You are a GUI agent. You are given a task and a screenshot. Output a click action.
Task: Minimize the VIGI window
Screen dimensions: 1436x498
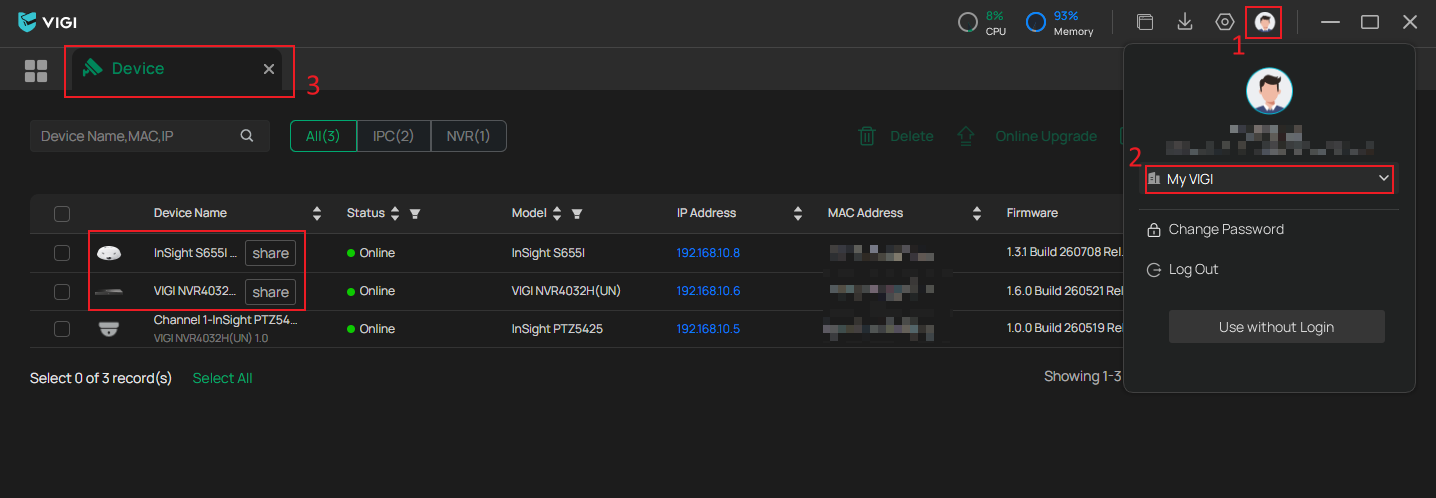(1330, 22)
